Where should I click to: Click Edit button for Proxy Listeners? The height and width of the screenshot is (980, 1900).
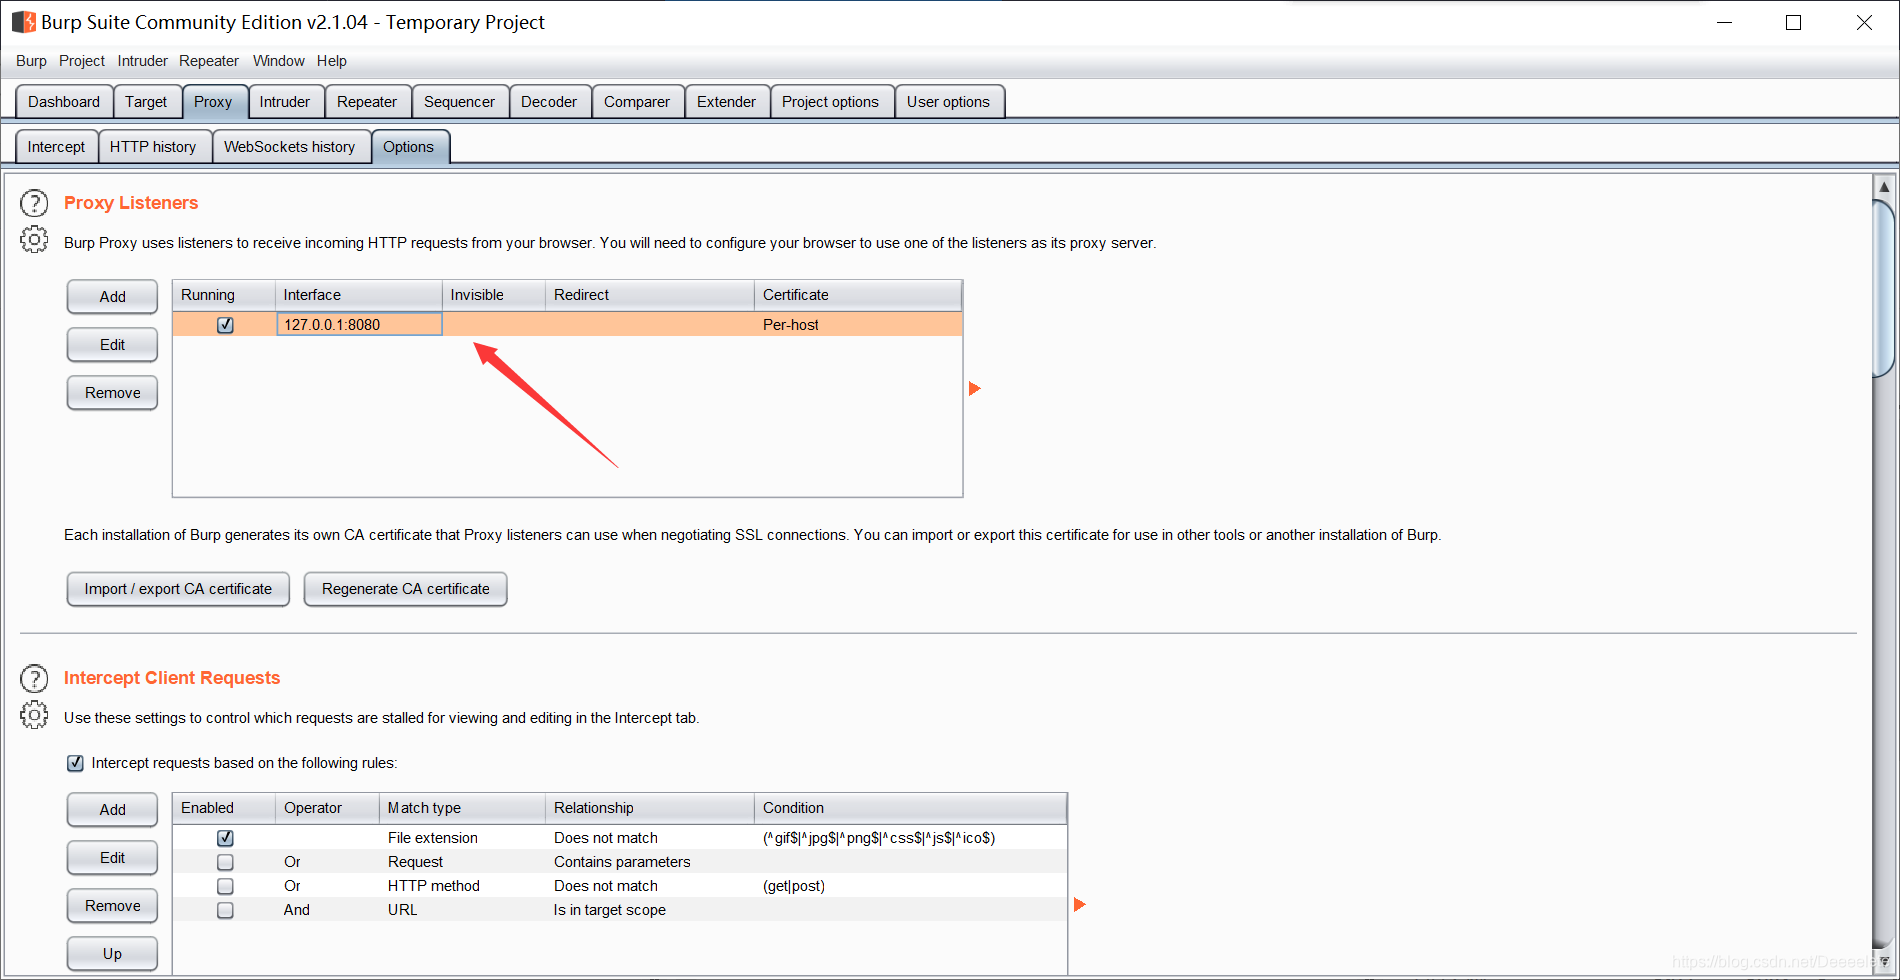tap(112, 345)
